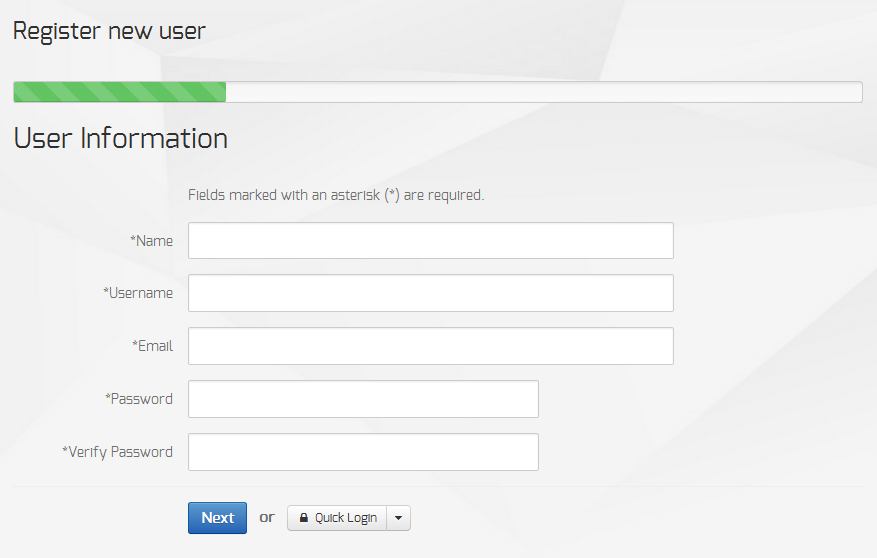This screenshot has width=877, height=558.
Task: Click the green filled progress bar section
Action: coord(120,92)
